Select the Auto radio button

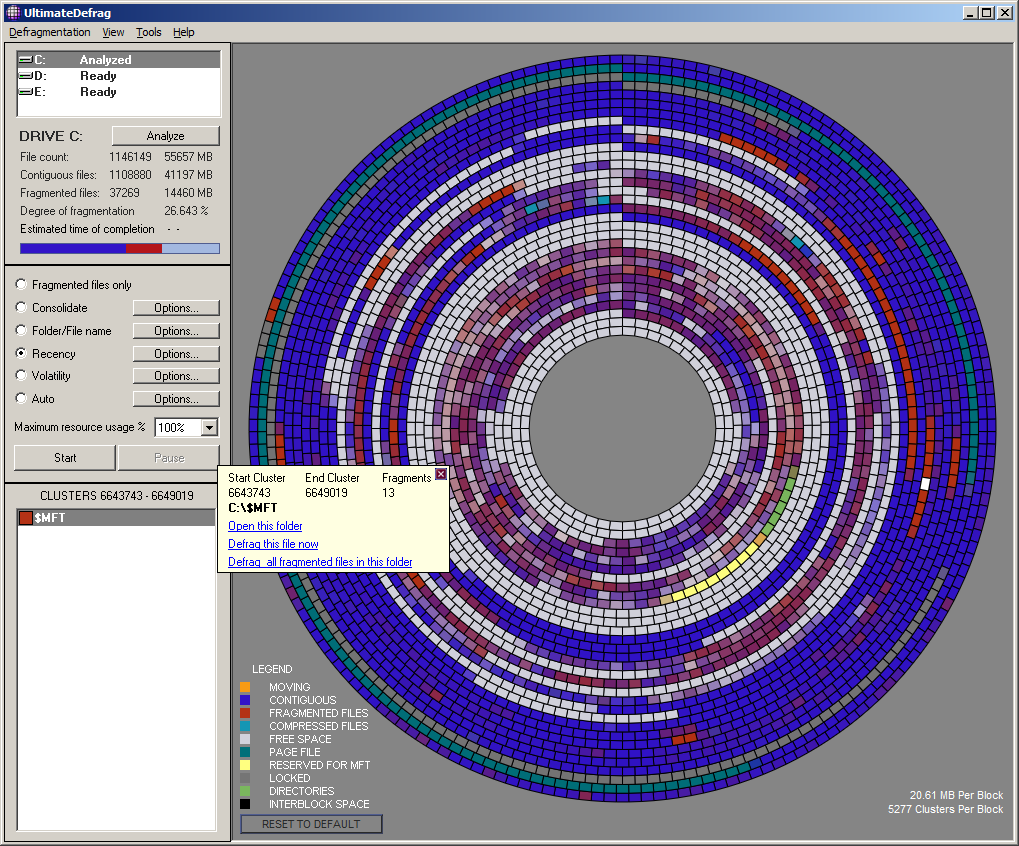click(21, 398)
